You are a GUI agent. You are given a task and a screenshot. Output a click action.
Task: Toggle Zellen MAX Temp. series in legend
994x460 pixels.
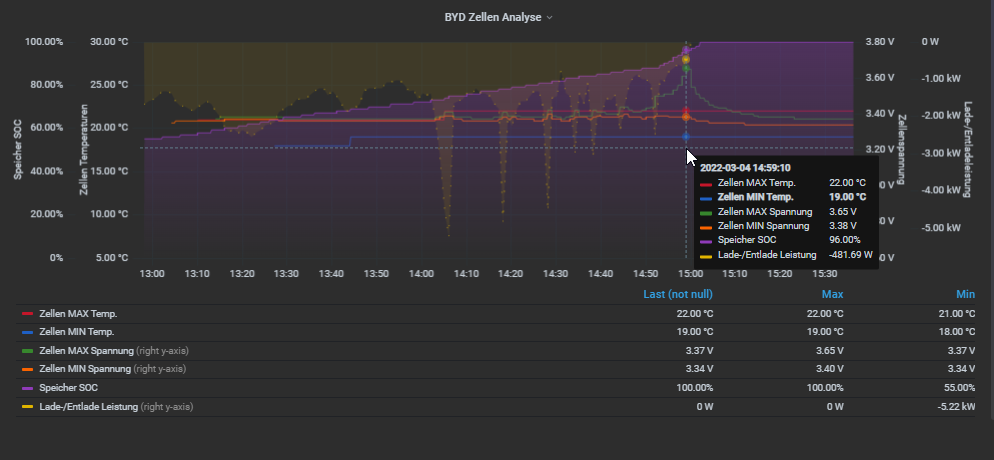click(x=78, y=314)
